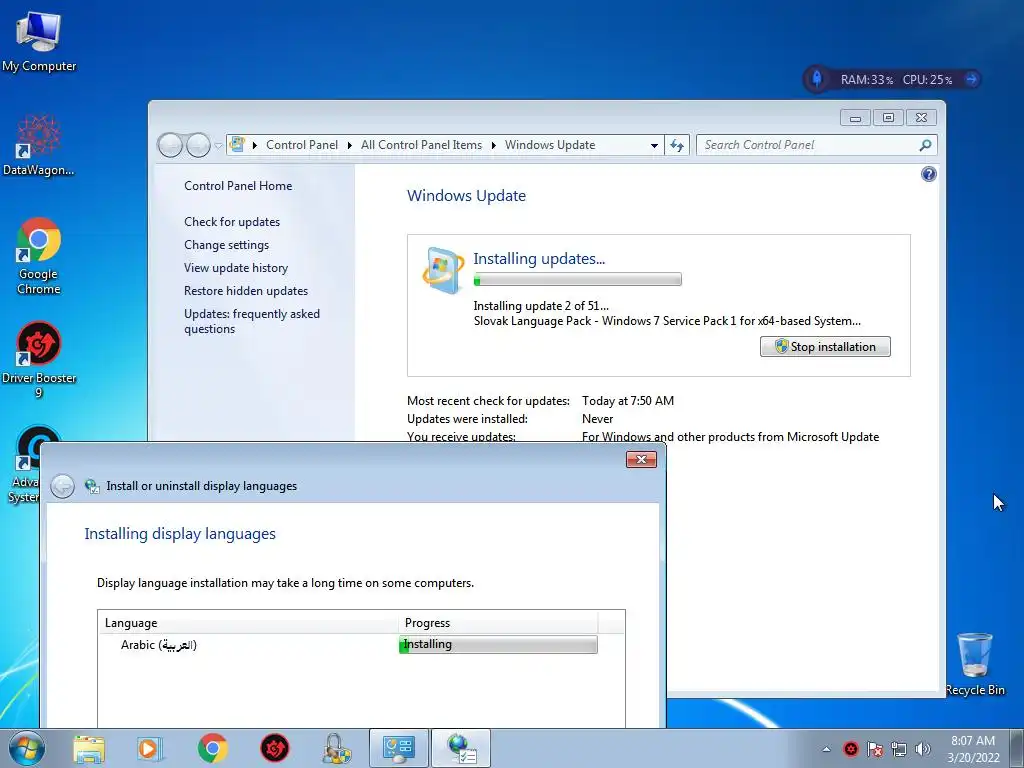The height and width of the screenshot is (768, 1024).
Task: Select All Control Panel Items breadcrumb
Action: tap(421, 145)
